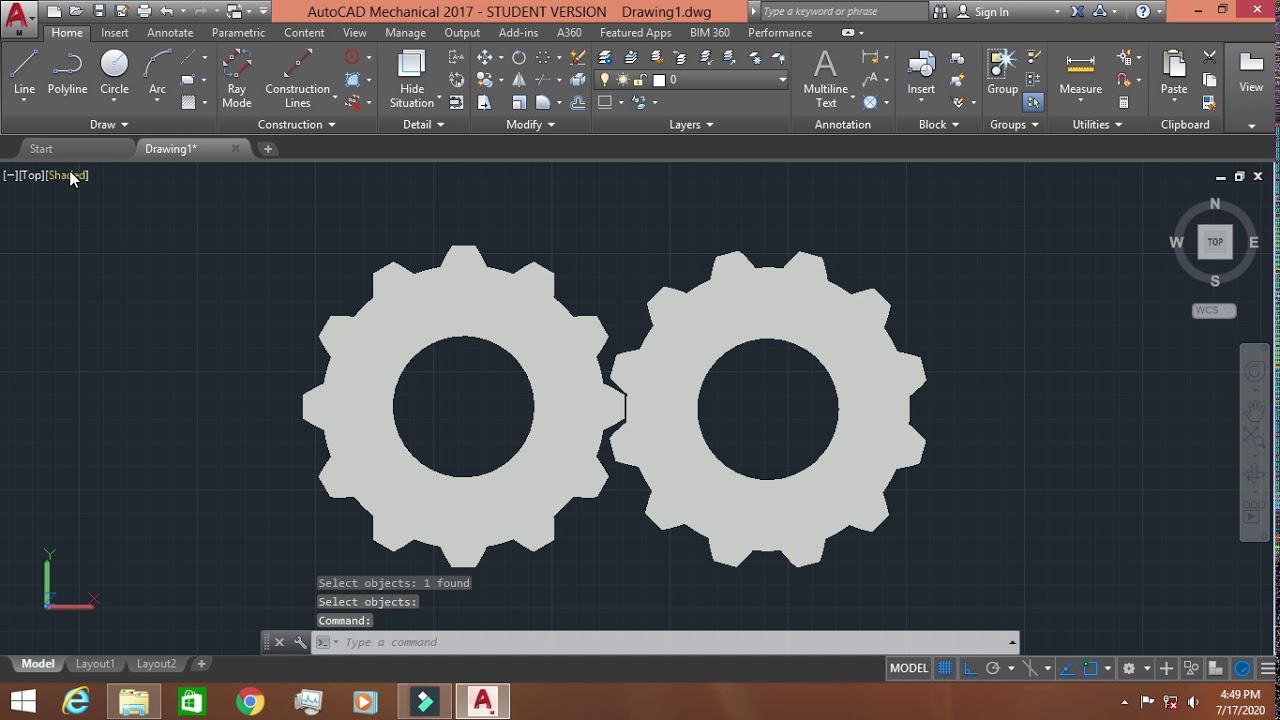The height and width of the screenshot is (720, 1280).
Task: Toggle Ortho mode in status bar
Action: (970, 668)
